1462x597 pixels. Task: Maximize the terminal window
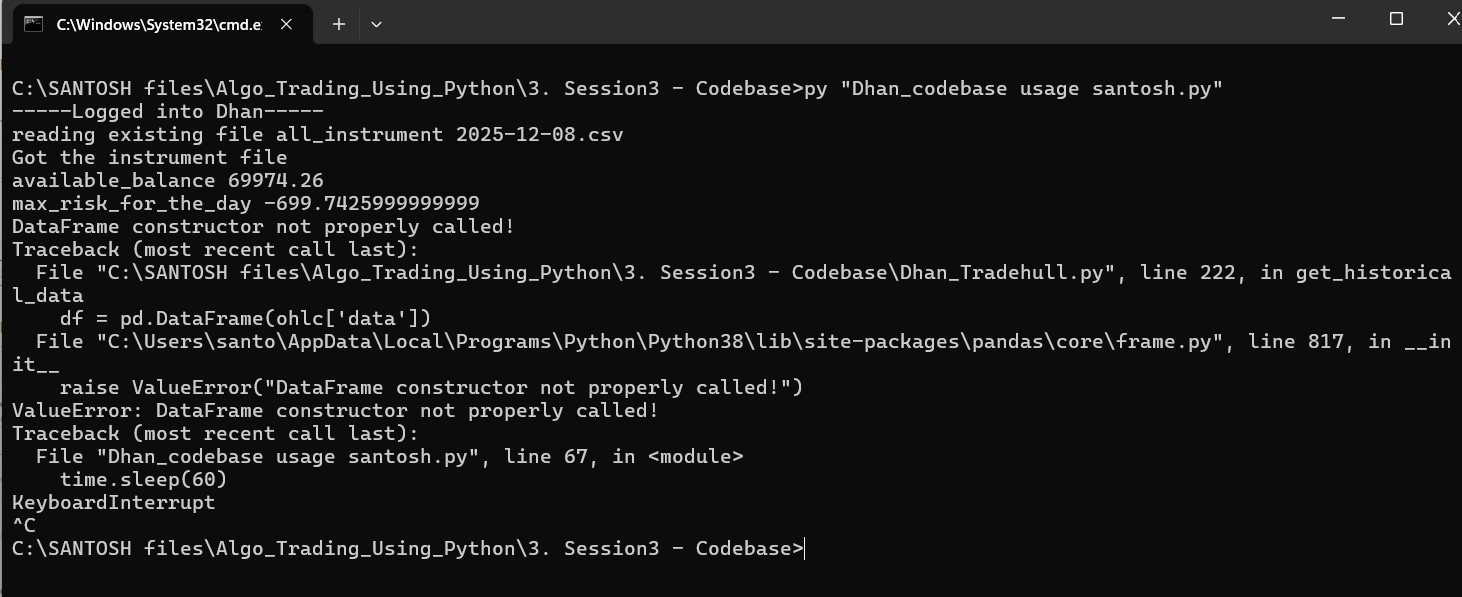pyautogui.click(x=1397, y=19)
